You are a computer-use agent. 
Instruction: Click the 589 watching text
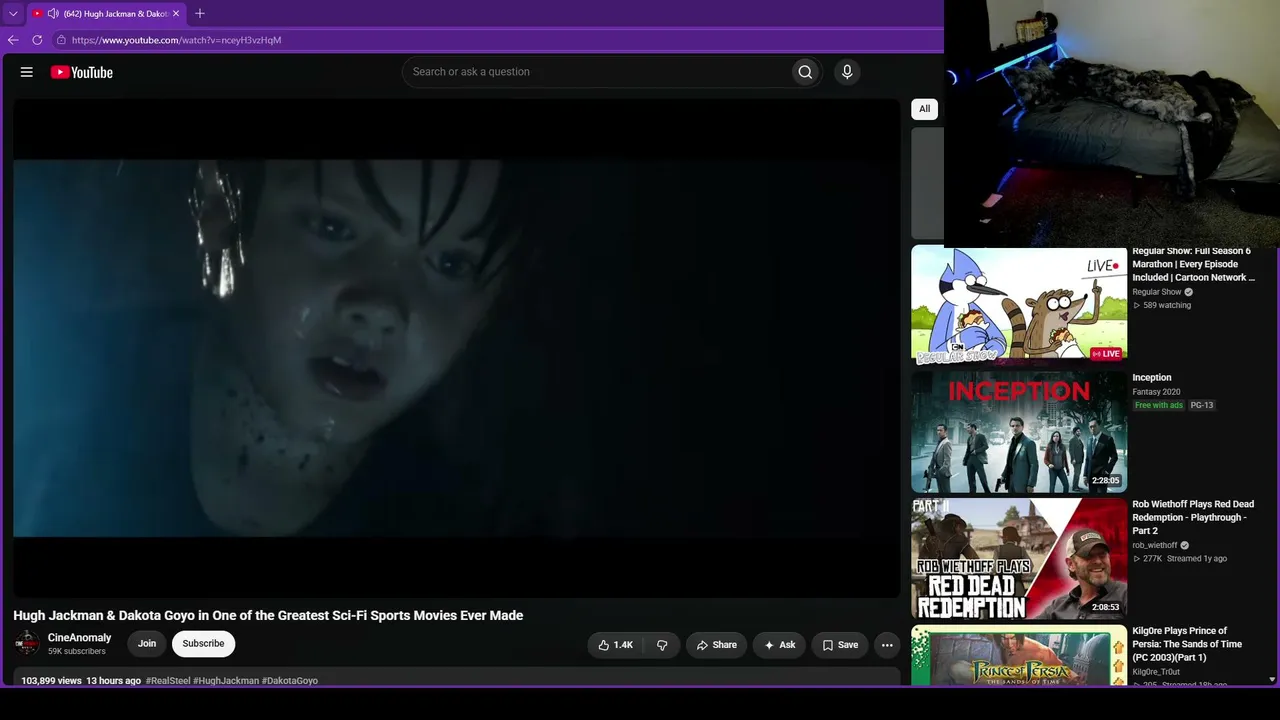pyautogui.click(x=1162, y=305)
